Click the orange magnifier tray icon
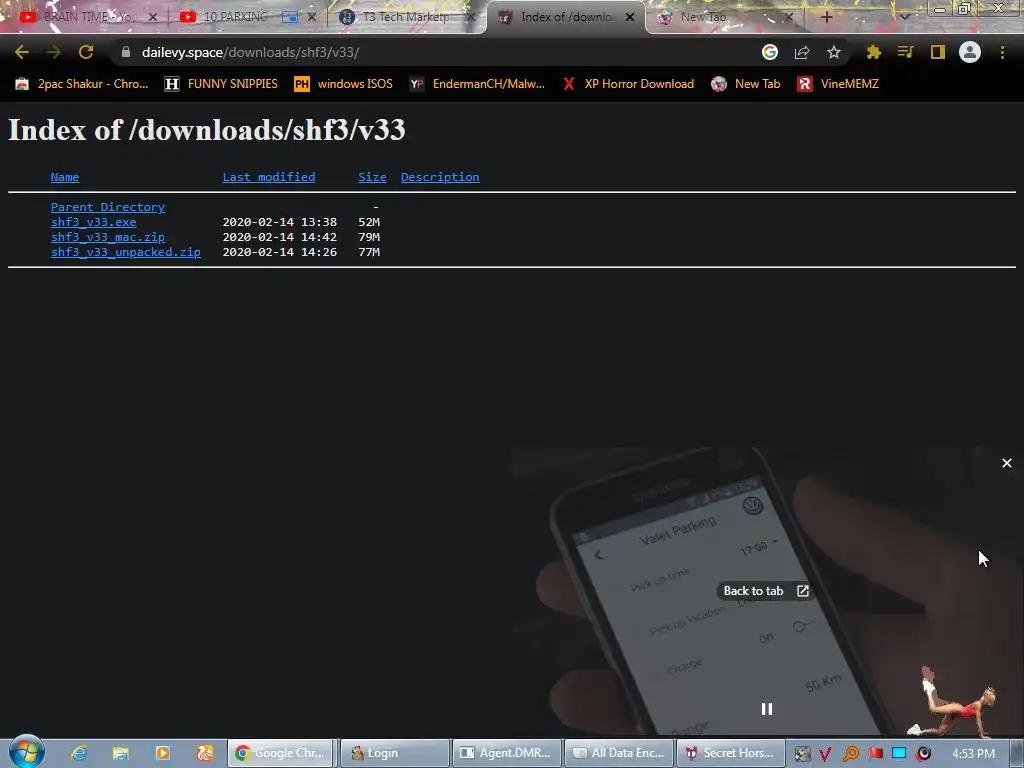Viewport: 1024px width, 768px height. pyautogui.click(x=850, y=754)
